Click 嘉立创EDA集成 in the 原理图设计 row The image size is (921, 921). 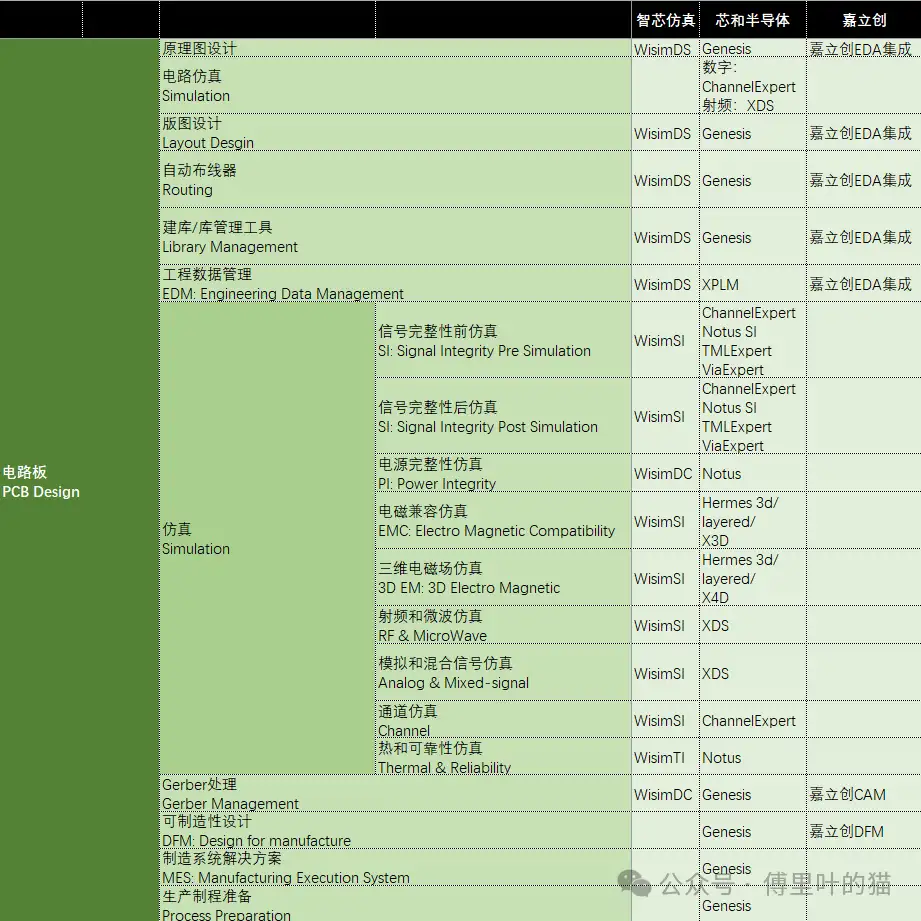(863, 49)
